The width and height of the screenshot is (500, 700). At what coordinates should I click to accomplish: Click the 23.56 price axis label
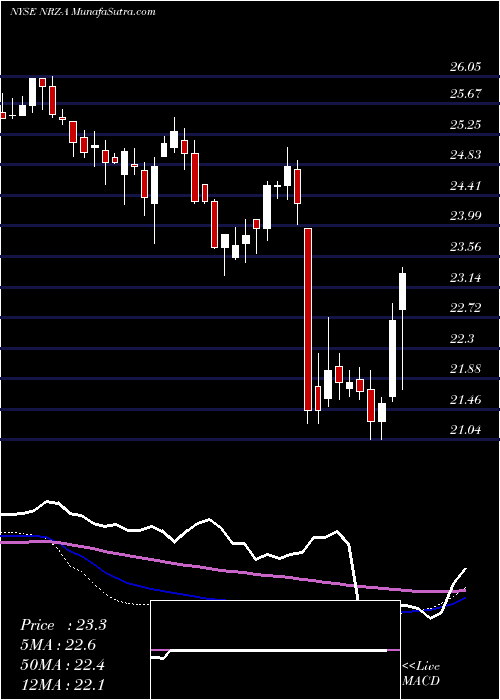[465, 246]
